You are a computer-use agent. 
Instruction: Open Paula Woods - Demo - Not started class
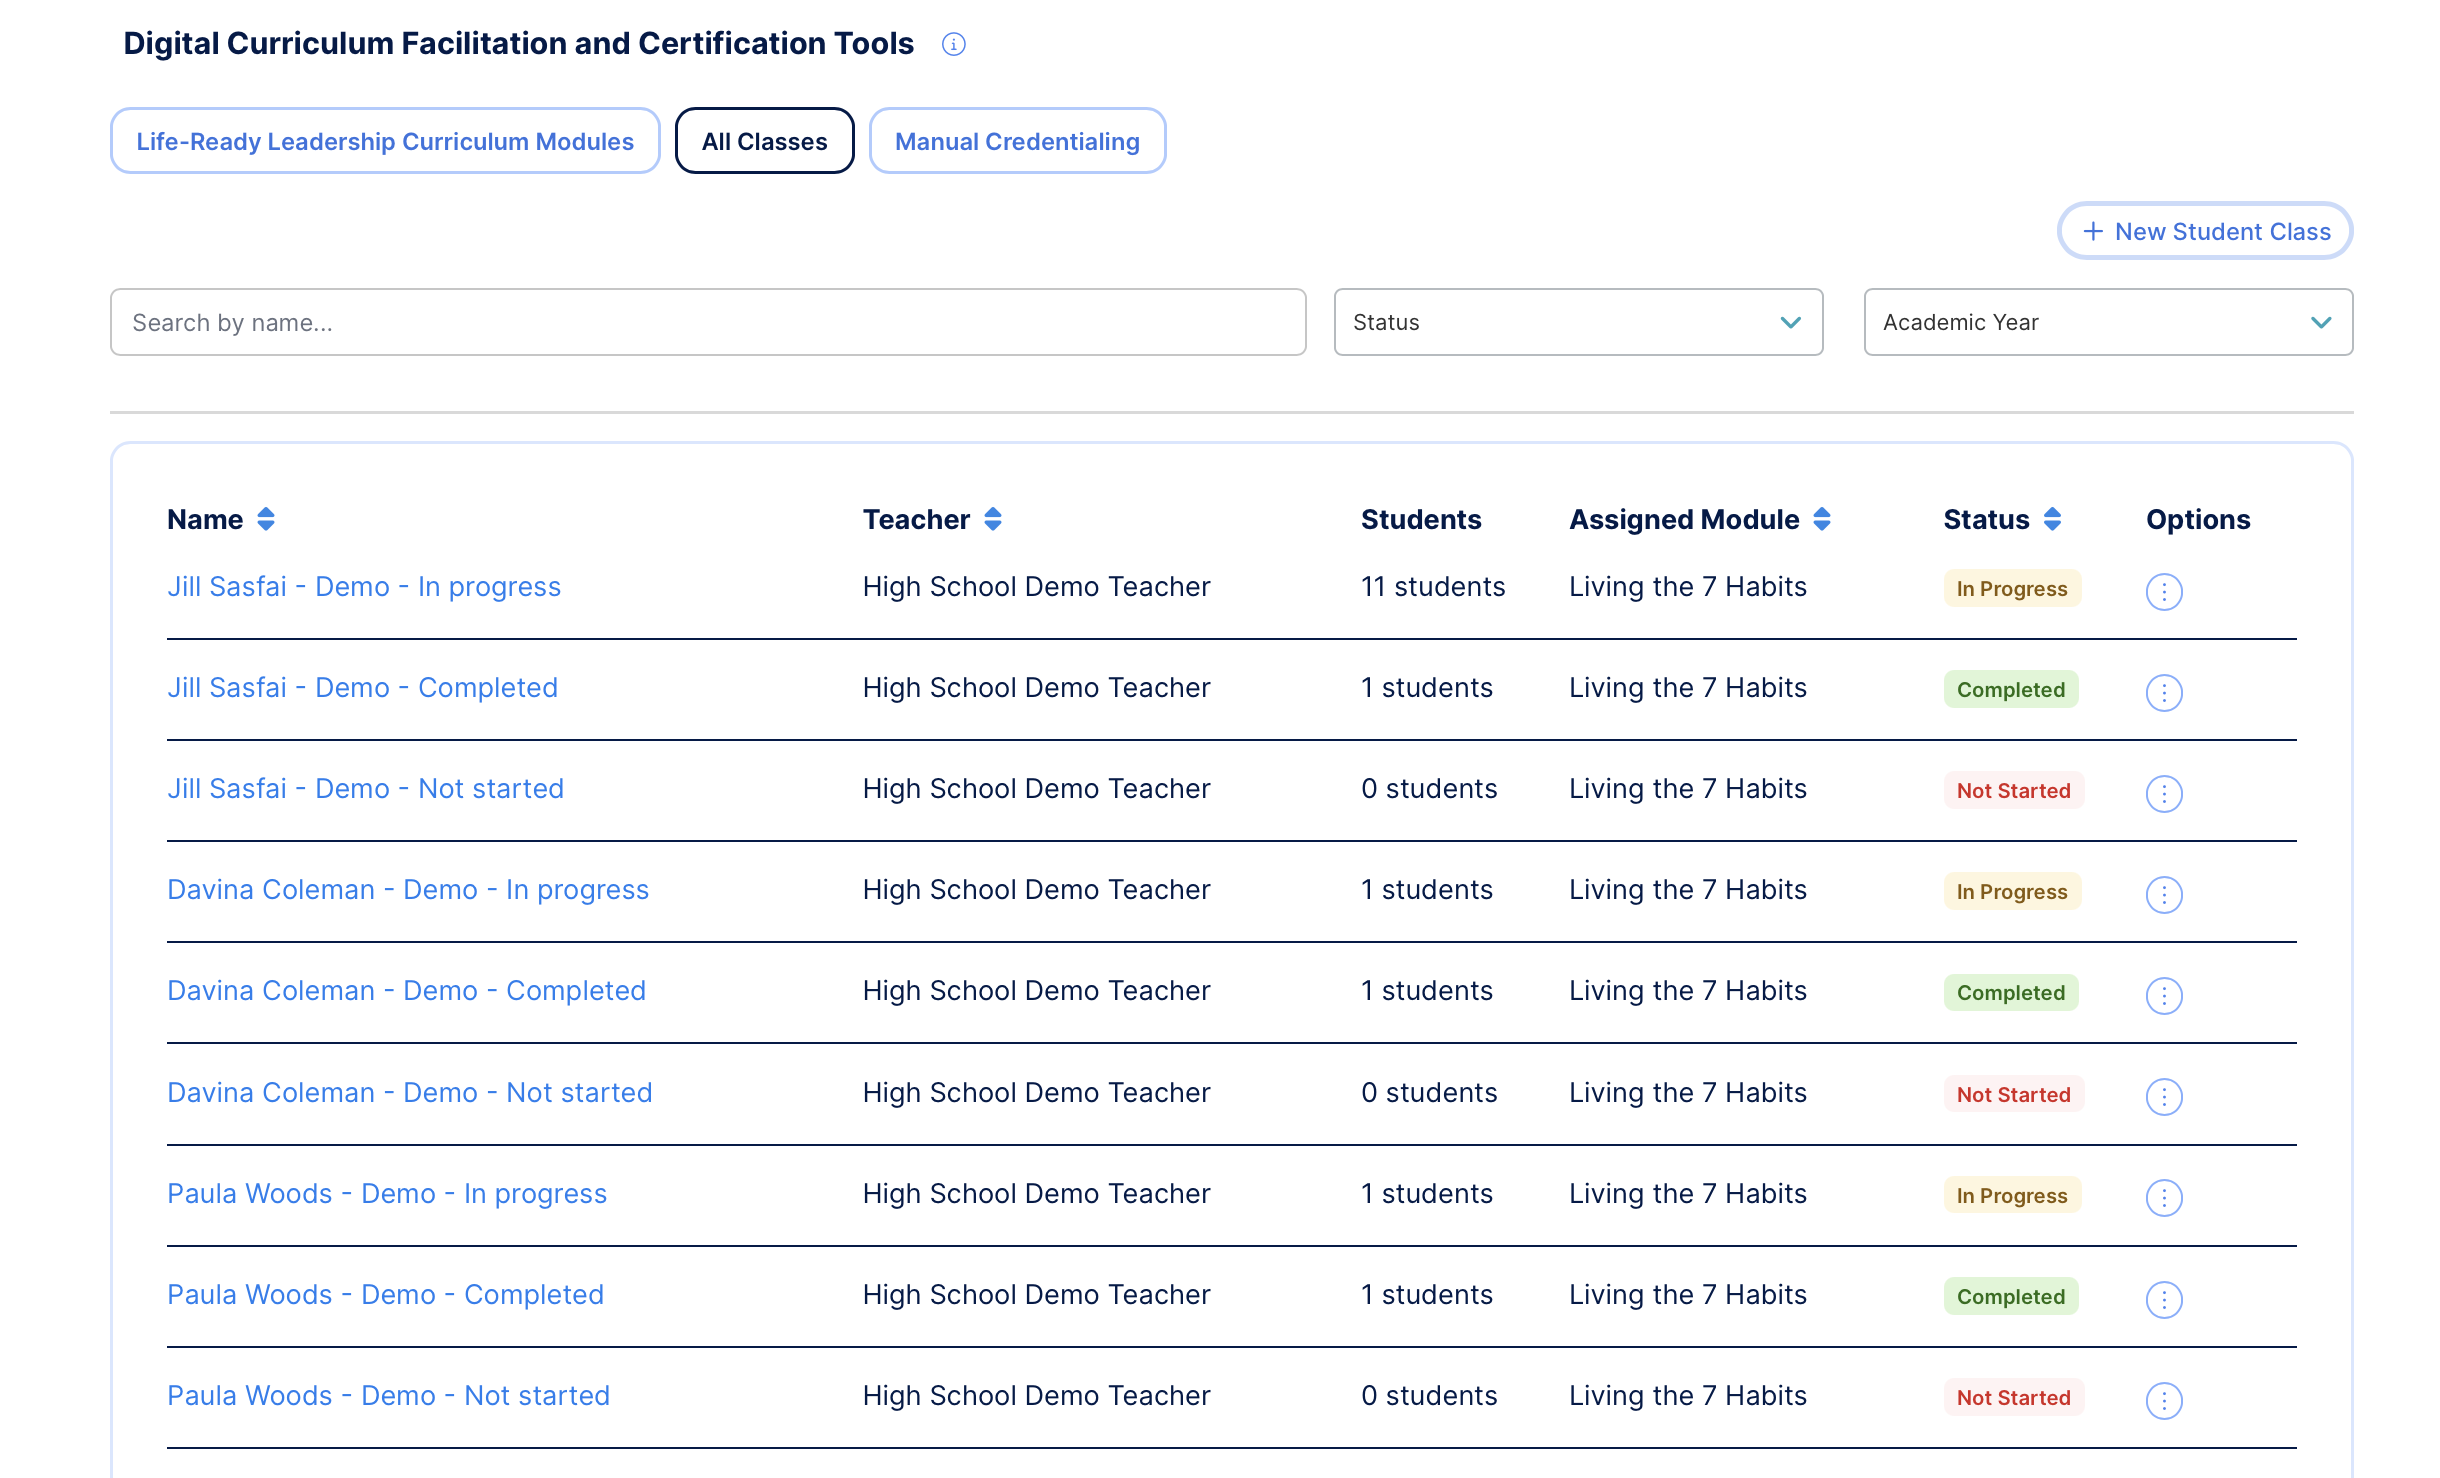tap(388, 1396)
